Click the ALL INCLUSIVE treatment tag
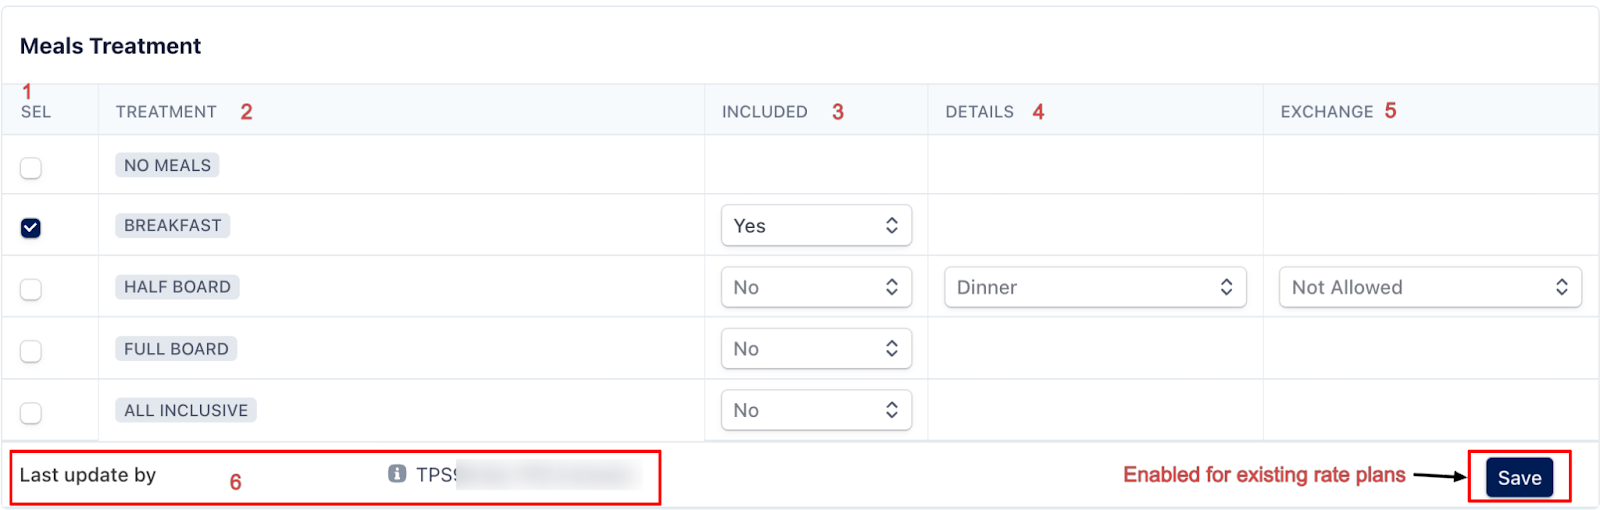 click(186, 410)
